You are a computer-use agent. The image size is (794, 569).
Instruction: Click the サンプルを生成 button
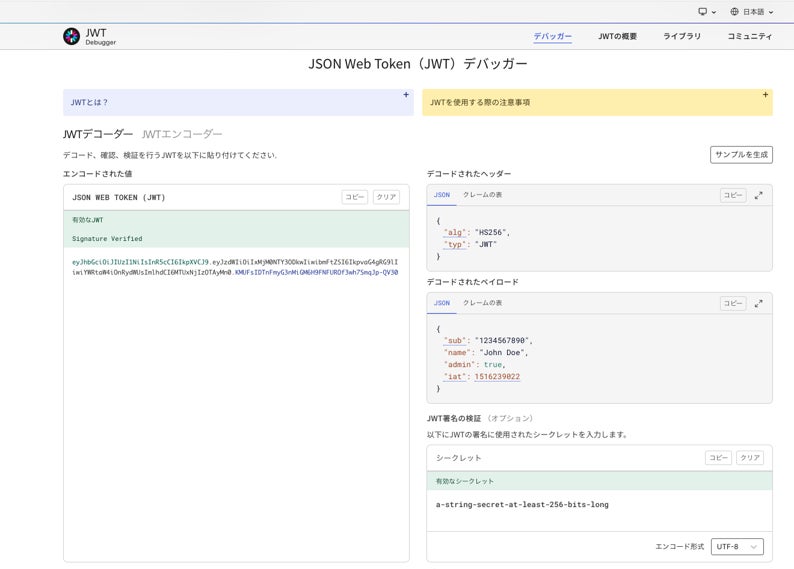[x=741, y=155]
